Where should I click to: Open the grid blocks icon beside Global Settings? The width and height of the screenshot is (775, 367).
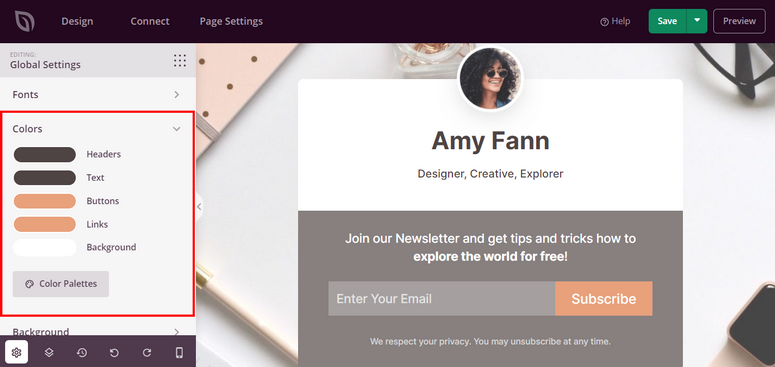tap(180, 61)
